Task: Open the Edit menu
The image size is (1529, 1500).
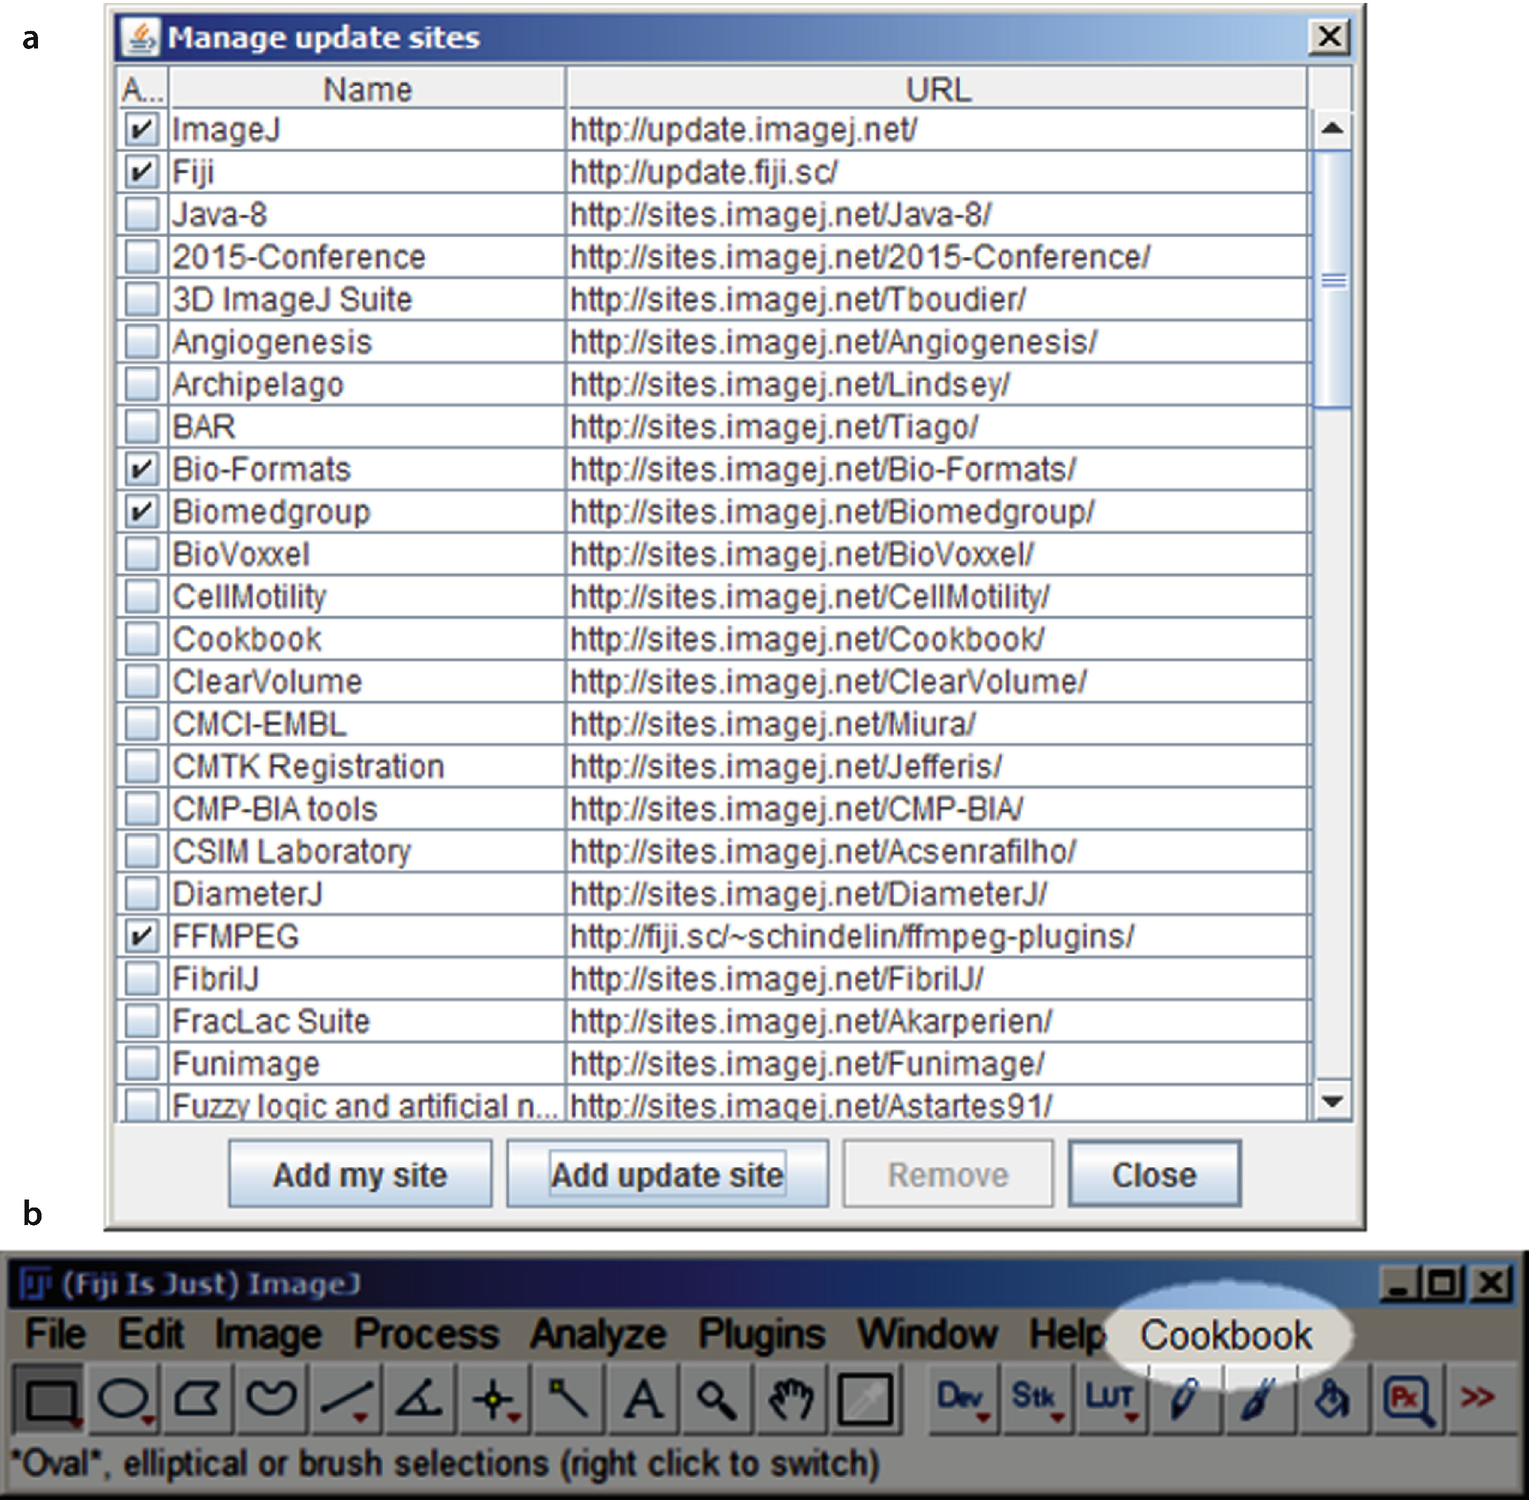Action: click(151, 1334)
